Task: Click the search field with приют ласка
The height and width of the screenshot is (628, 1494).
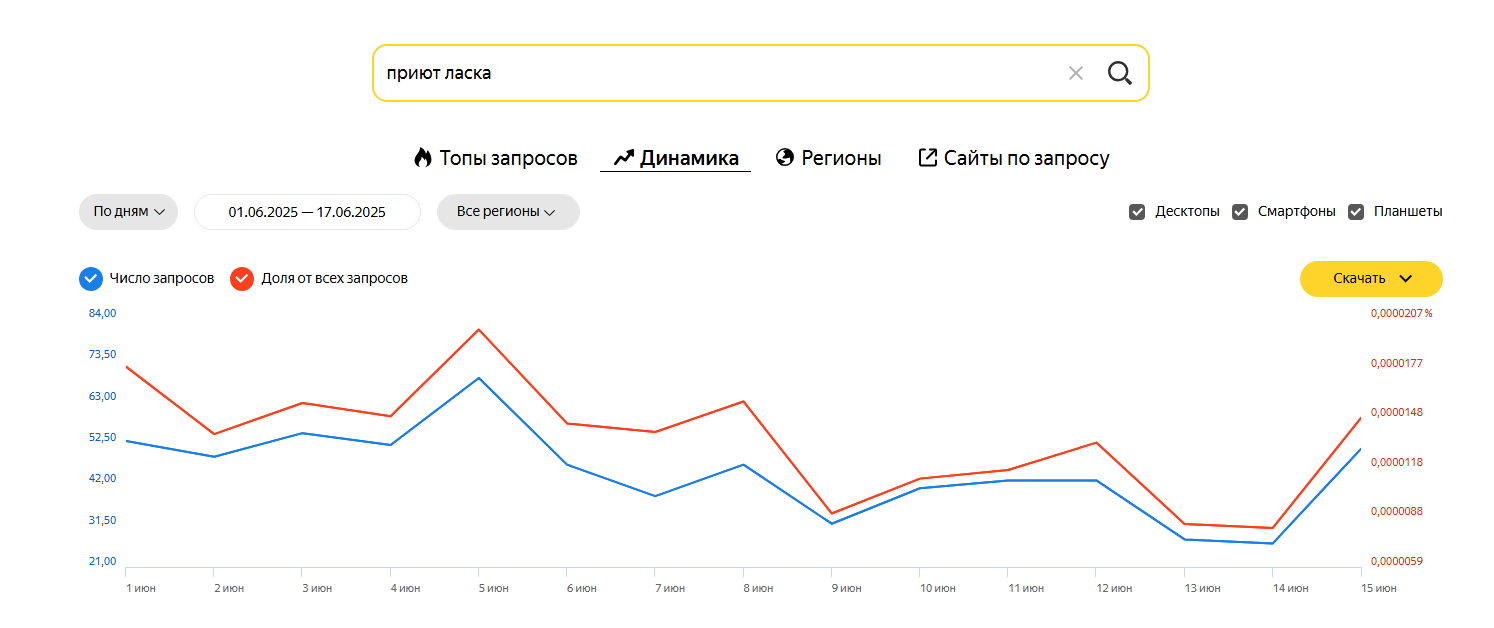Action: (700, 73)
